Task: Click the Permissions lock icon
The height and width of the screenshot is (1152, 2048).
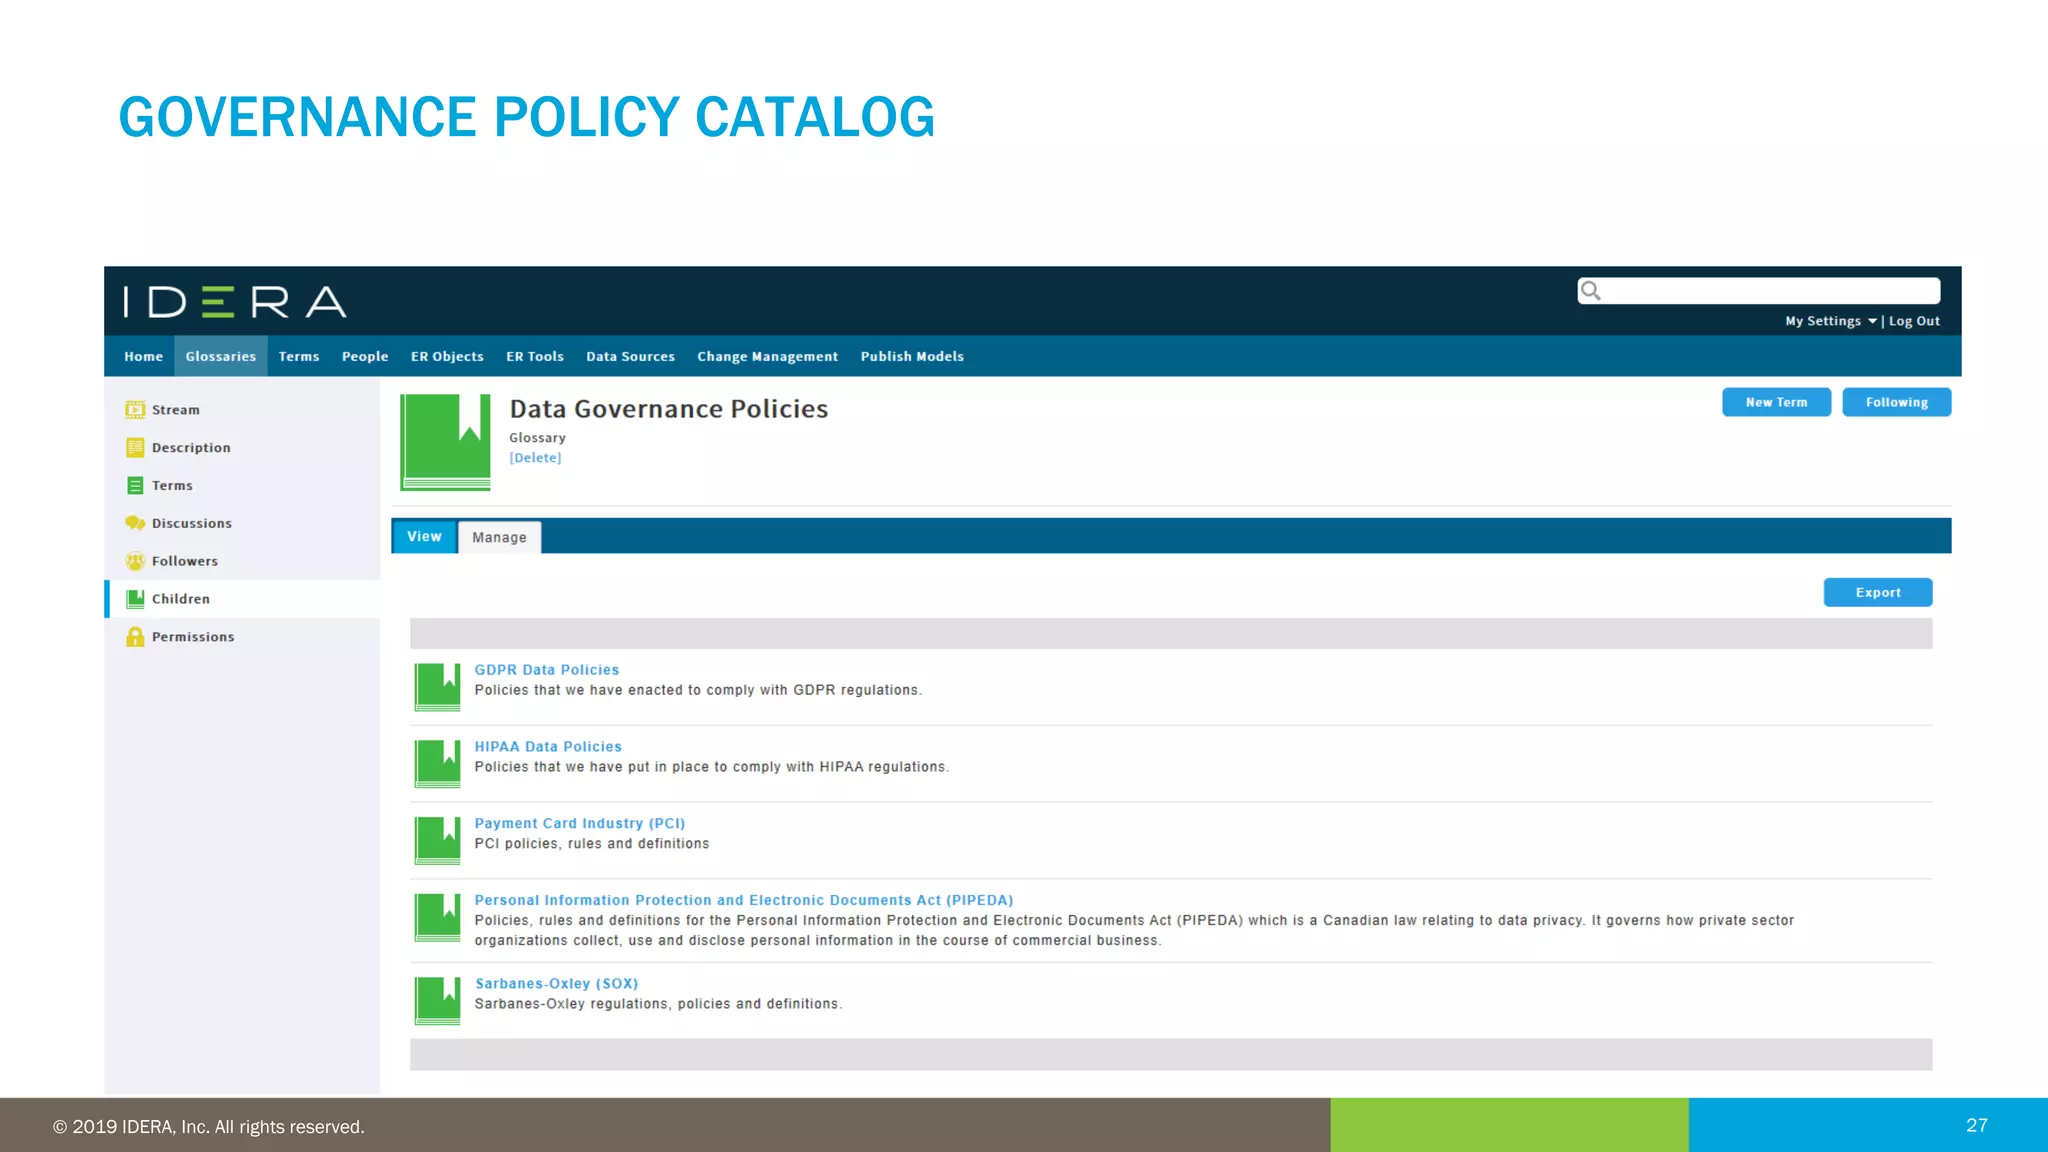Action: click(x=135, y=637)
